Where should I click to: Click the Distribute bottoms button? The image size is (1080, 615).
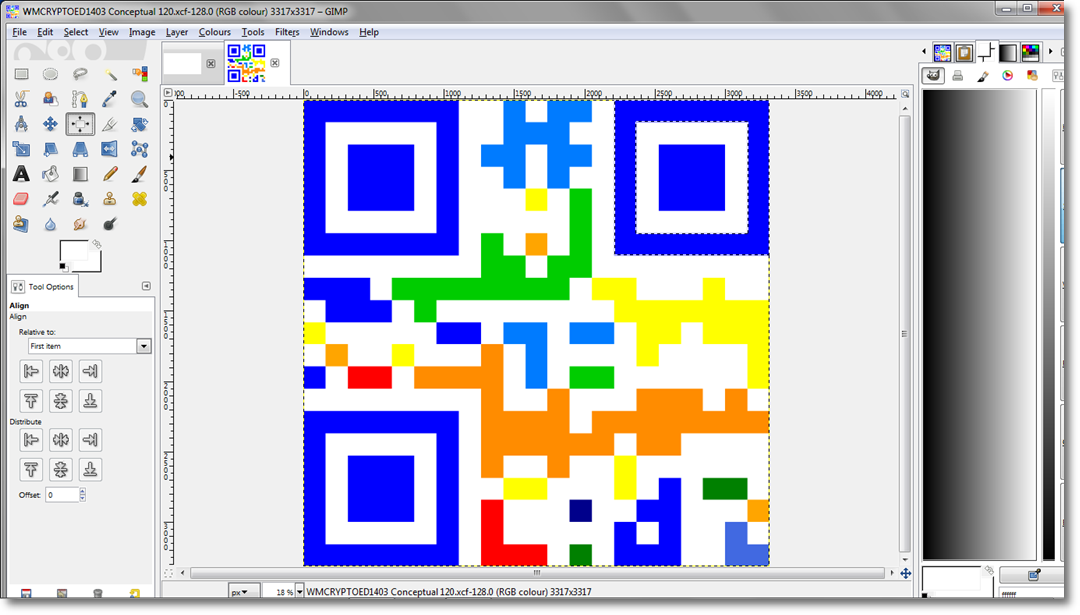(x=90, y=469)
